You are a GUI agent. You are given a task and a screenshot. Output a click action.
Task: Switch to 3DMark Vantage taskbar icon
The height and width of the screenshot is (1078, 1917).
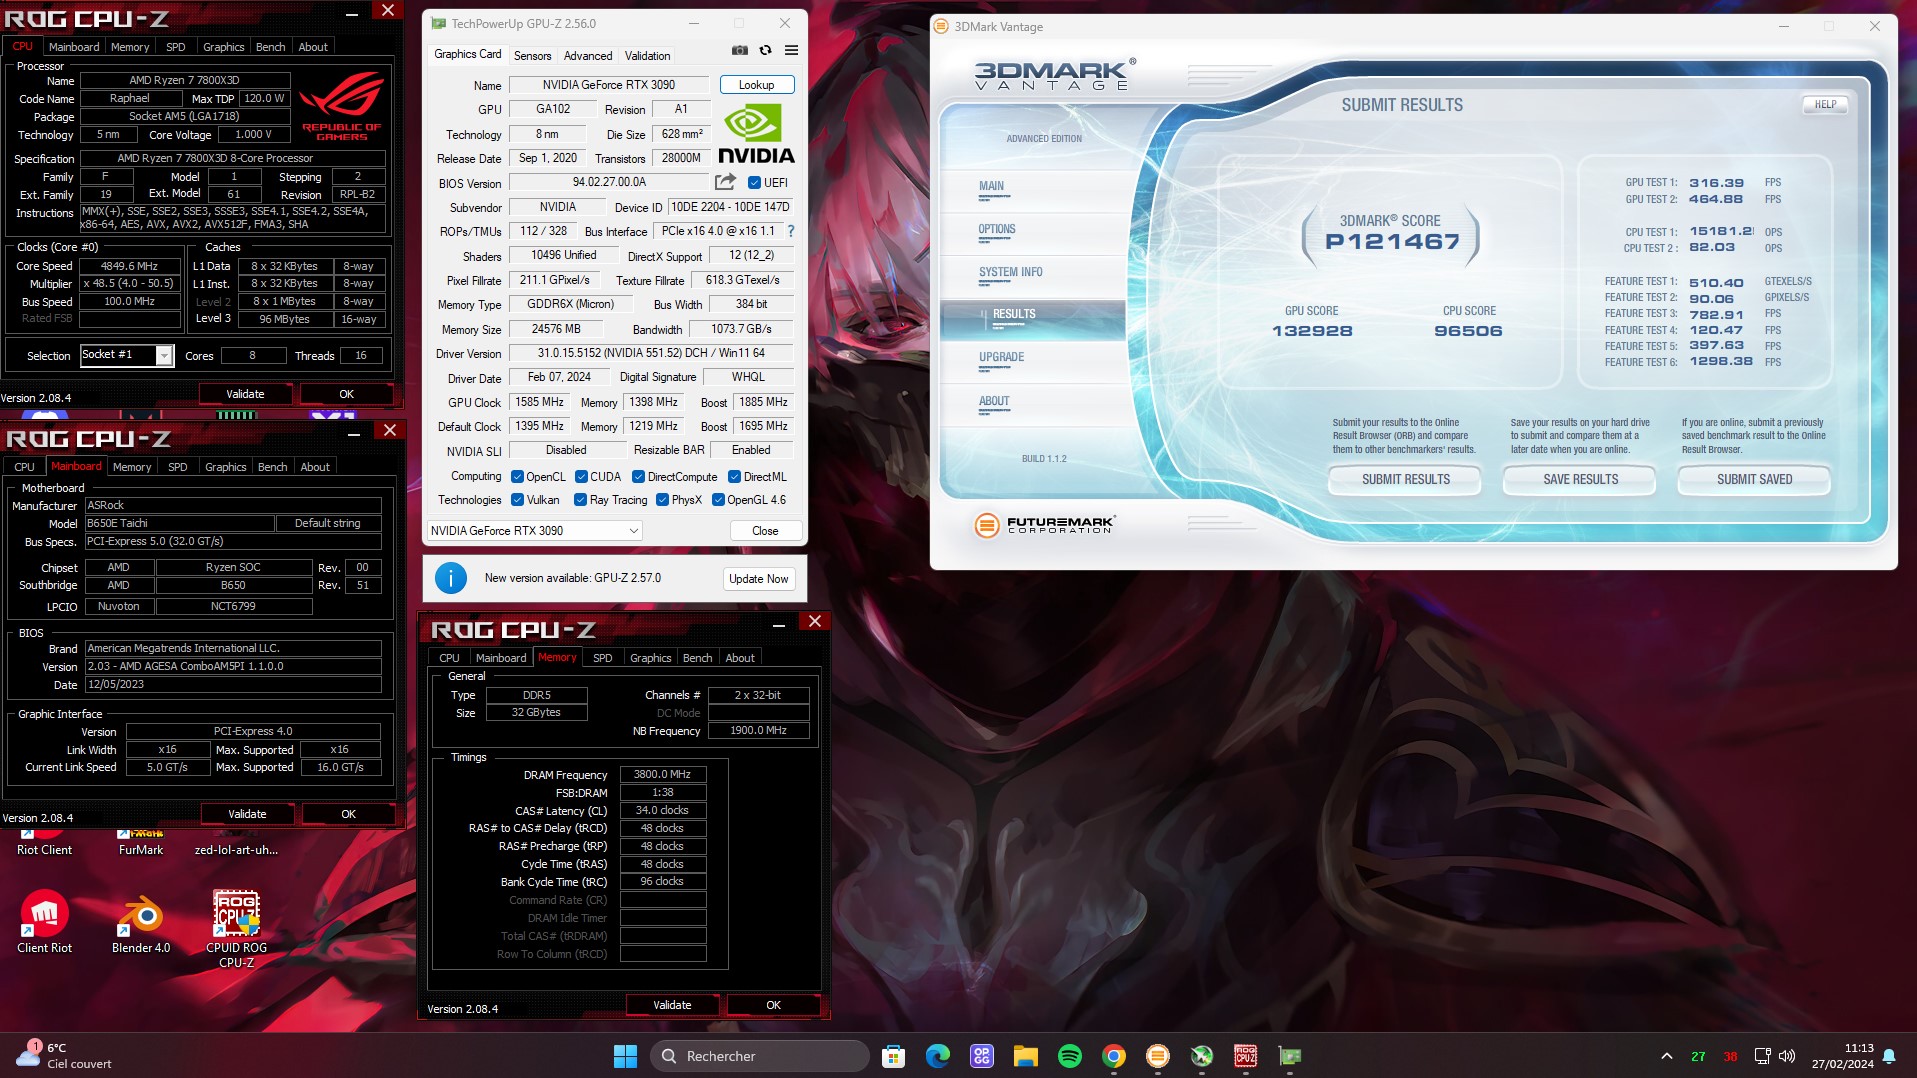click(x=1157, y=1056)
